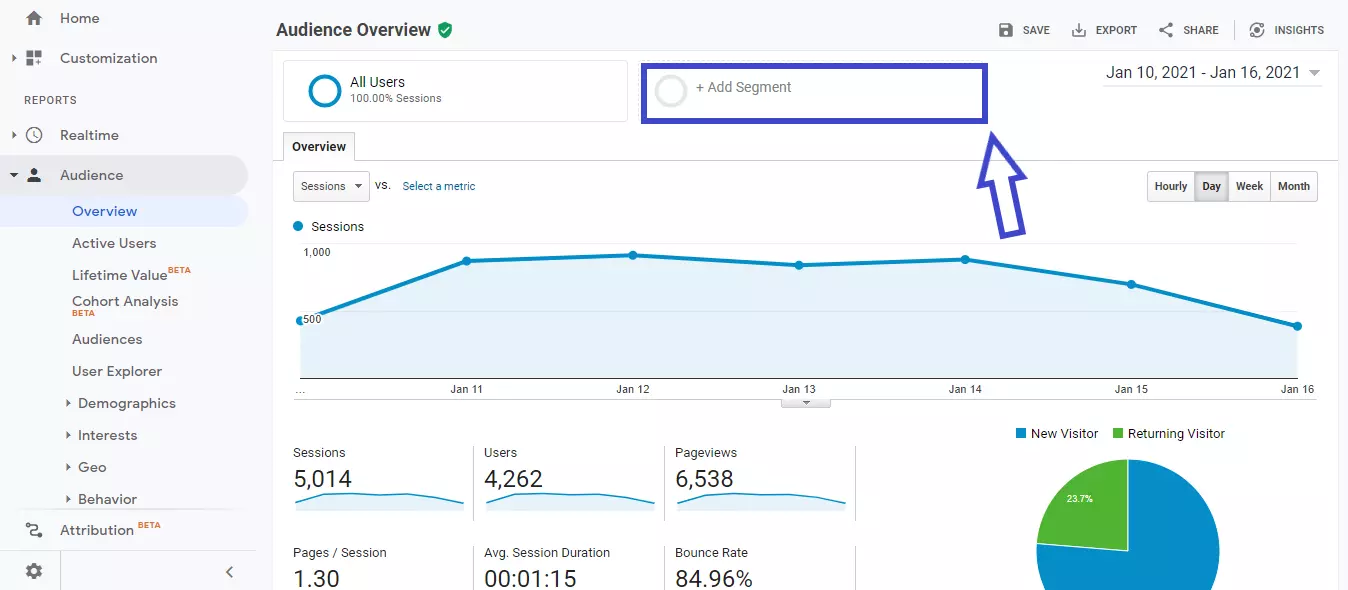Open Admin settings via the gear icon

point(32,570)
